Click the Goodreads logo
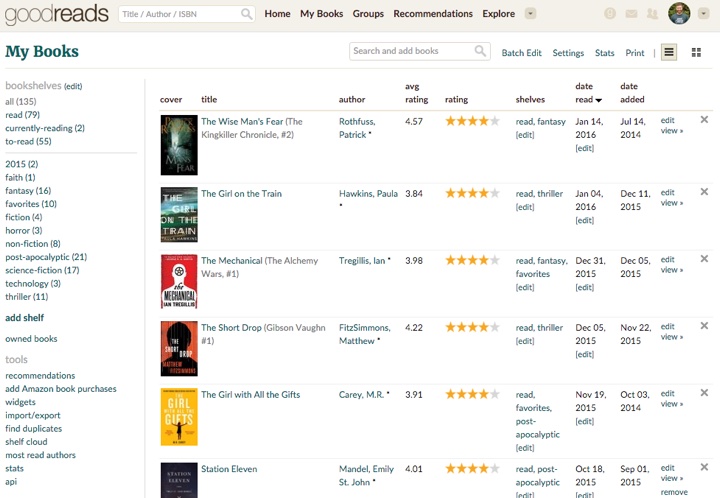 56,15
